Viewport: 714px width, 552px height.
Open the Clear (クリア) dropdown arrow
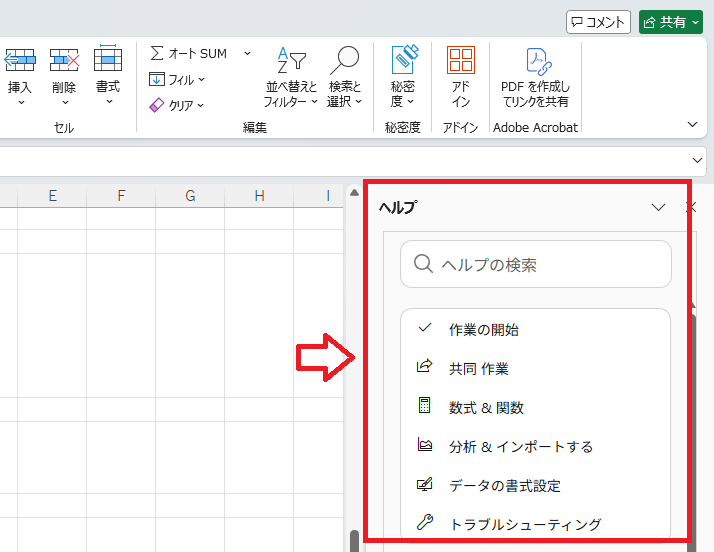tap(200, 106)
